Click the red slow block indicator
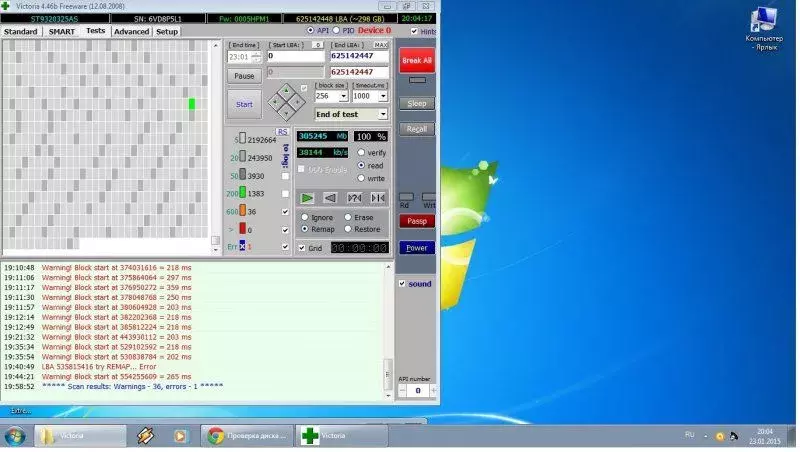Viewport: 800px width, 452px height. (x=243, y=229)
